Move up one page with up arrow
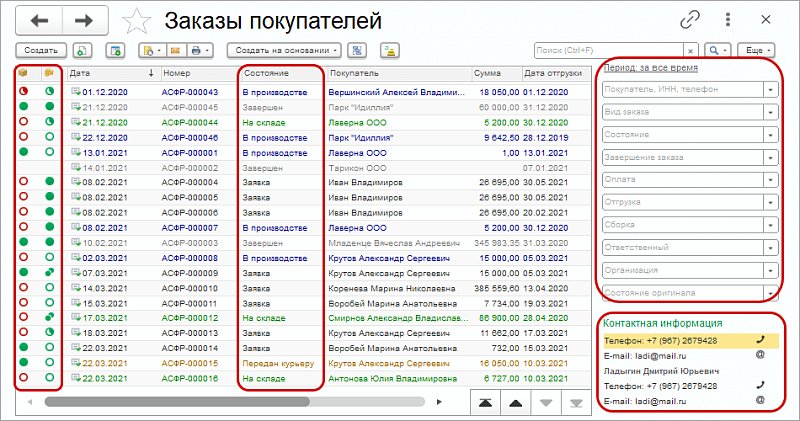Image resolution: width=800 pixels, height=421 pixels. click(516, 403)
